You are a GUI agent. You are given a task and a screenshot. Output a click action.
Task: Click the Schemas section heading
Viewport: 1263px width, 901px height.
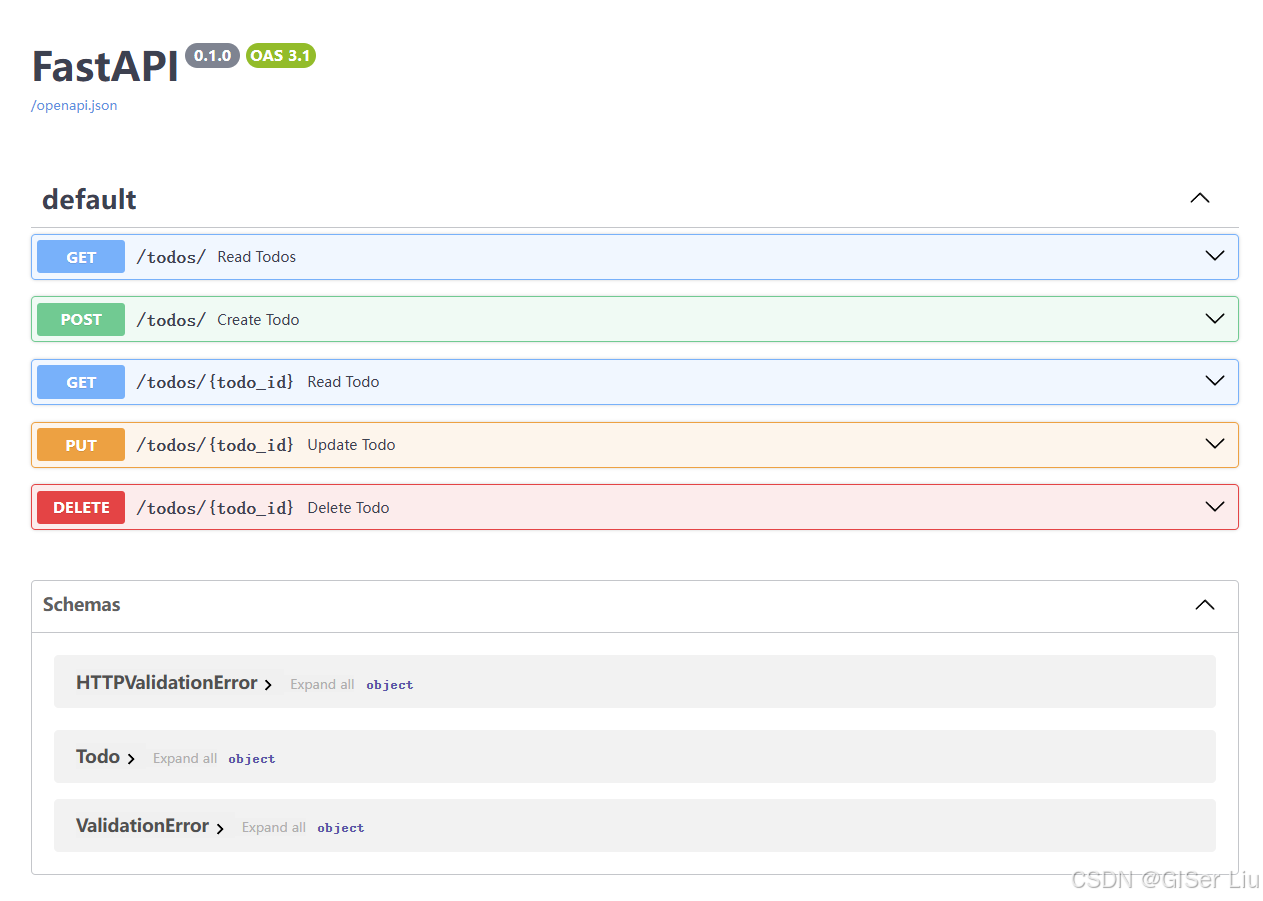click(x=81, y=605)
